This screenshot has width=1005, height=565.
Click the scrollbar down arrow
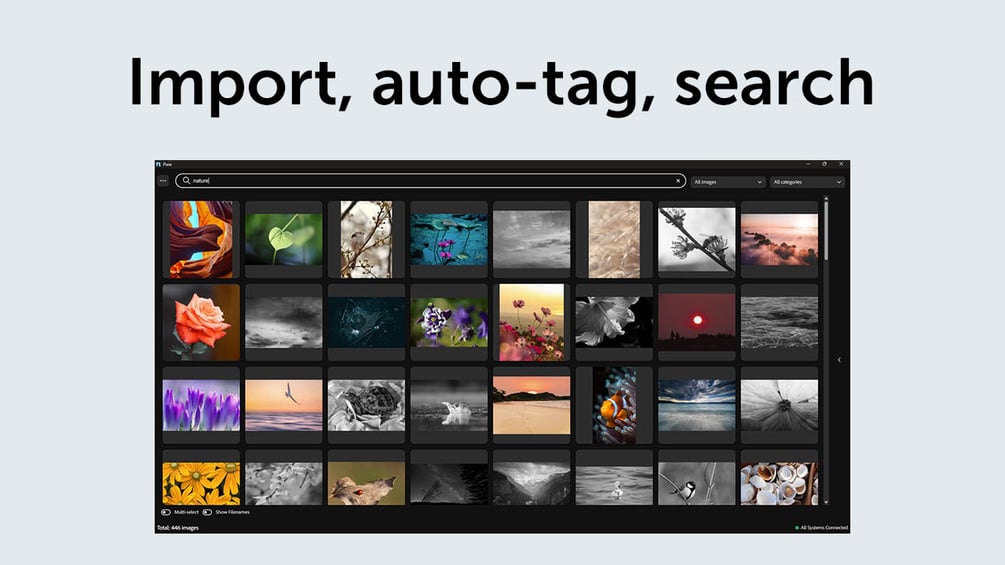tap(826, 503)
